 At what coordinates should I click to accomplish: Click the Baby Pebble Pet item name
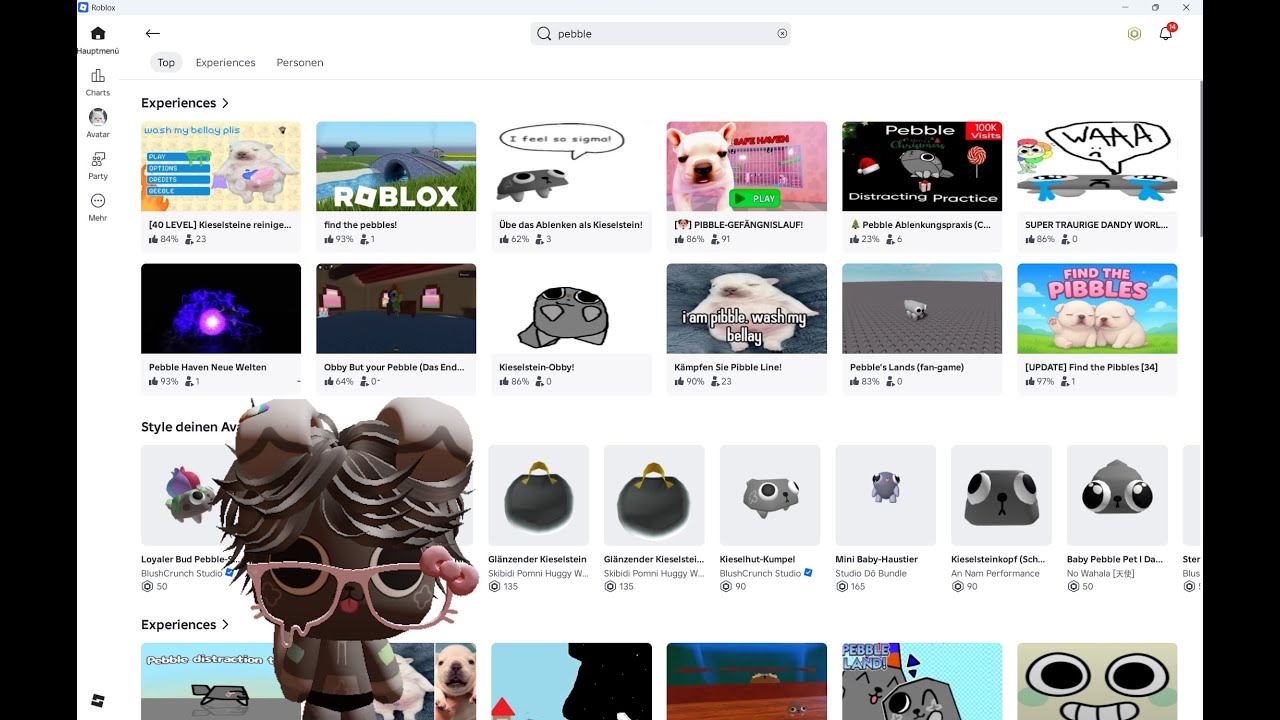tap(1115, 559)
